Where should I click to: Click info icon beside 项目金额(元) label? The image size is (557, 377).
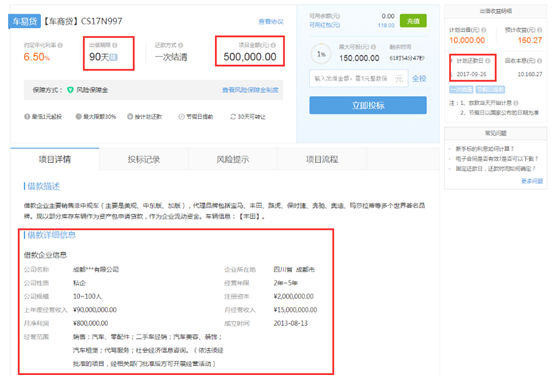[x=273, y=45]
